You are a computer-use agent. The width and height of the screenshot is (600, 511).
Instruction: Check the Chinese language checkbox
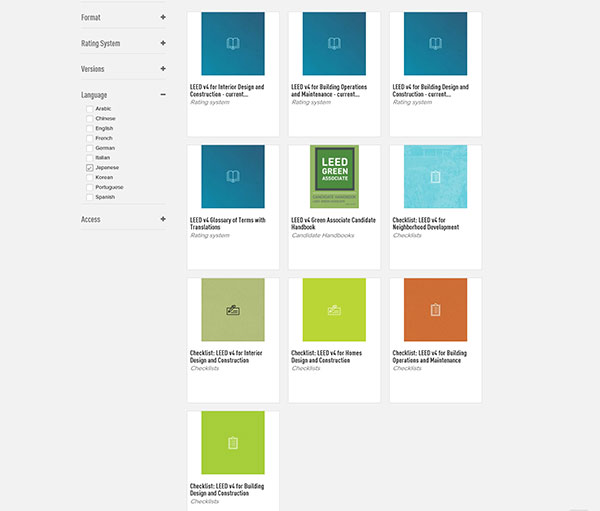coord(90,119)
